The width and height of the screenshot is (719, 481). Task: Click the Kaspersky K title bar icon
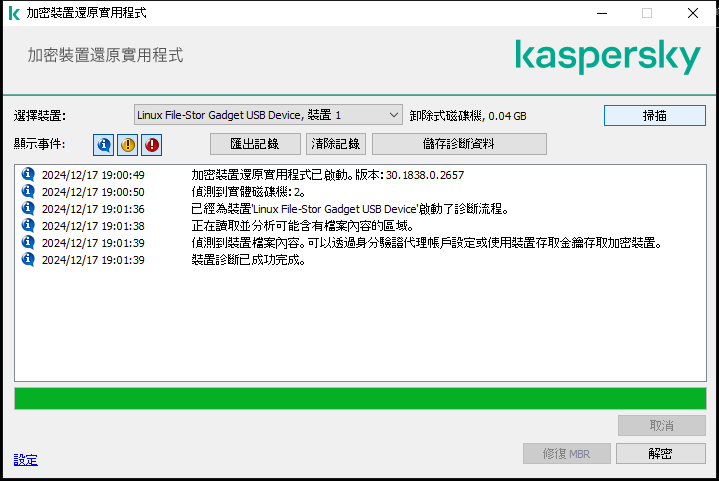[x=14, y=13]
